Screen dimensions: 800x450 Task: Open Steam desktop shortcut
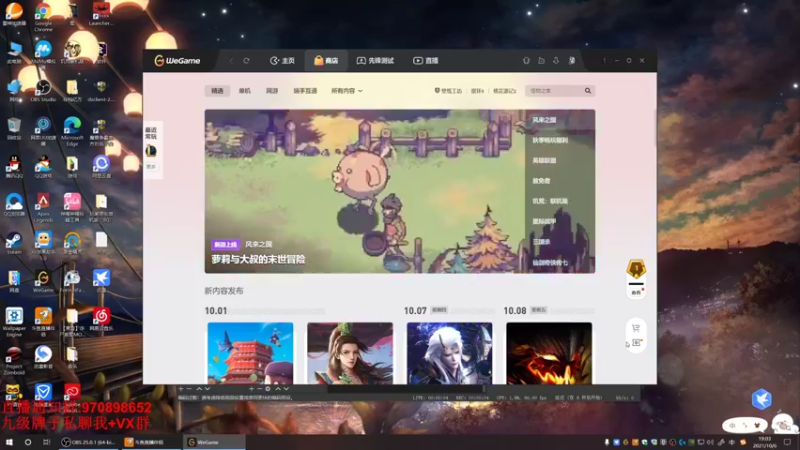[14, 243]
